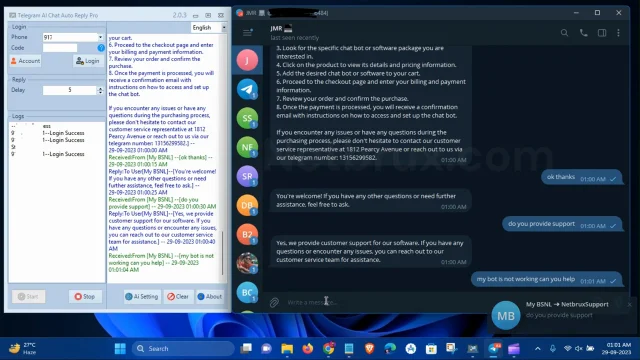
Task: Open the About window
Action: [210, 296]
